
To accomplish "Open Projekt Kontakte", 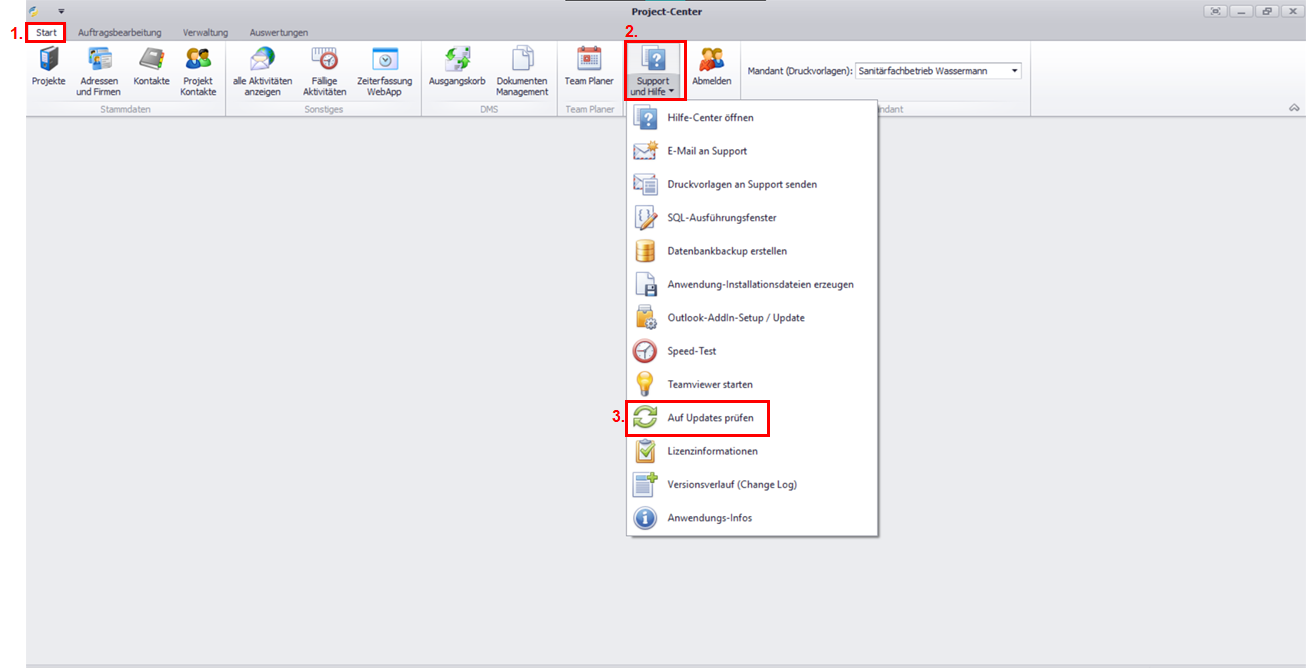I will click(198, 70).
